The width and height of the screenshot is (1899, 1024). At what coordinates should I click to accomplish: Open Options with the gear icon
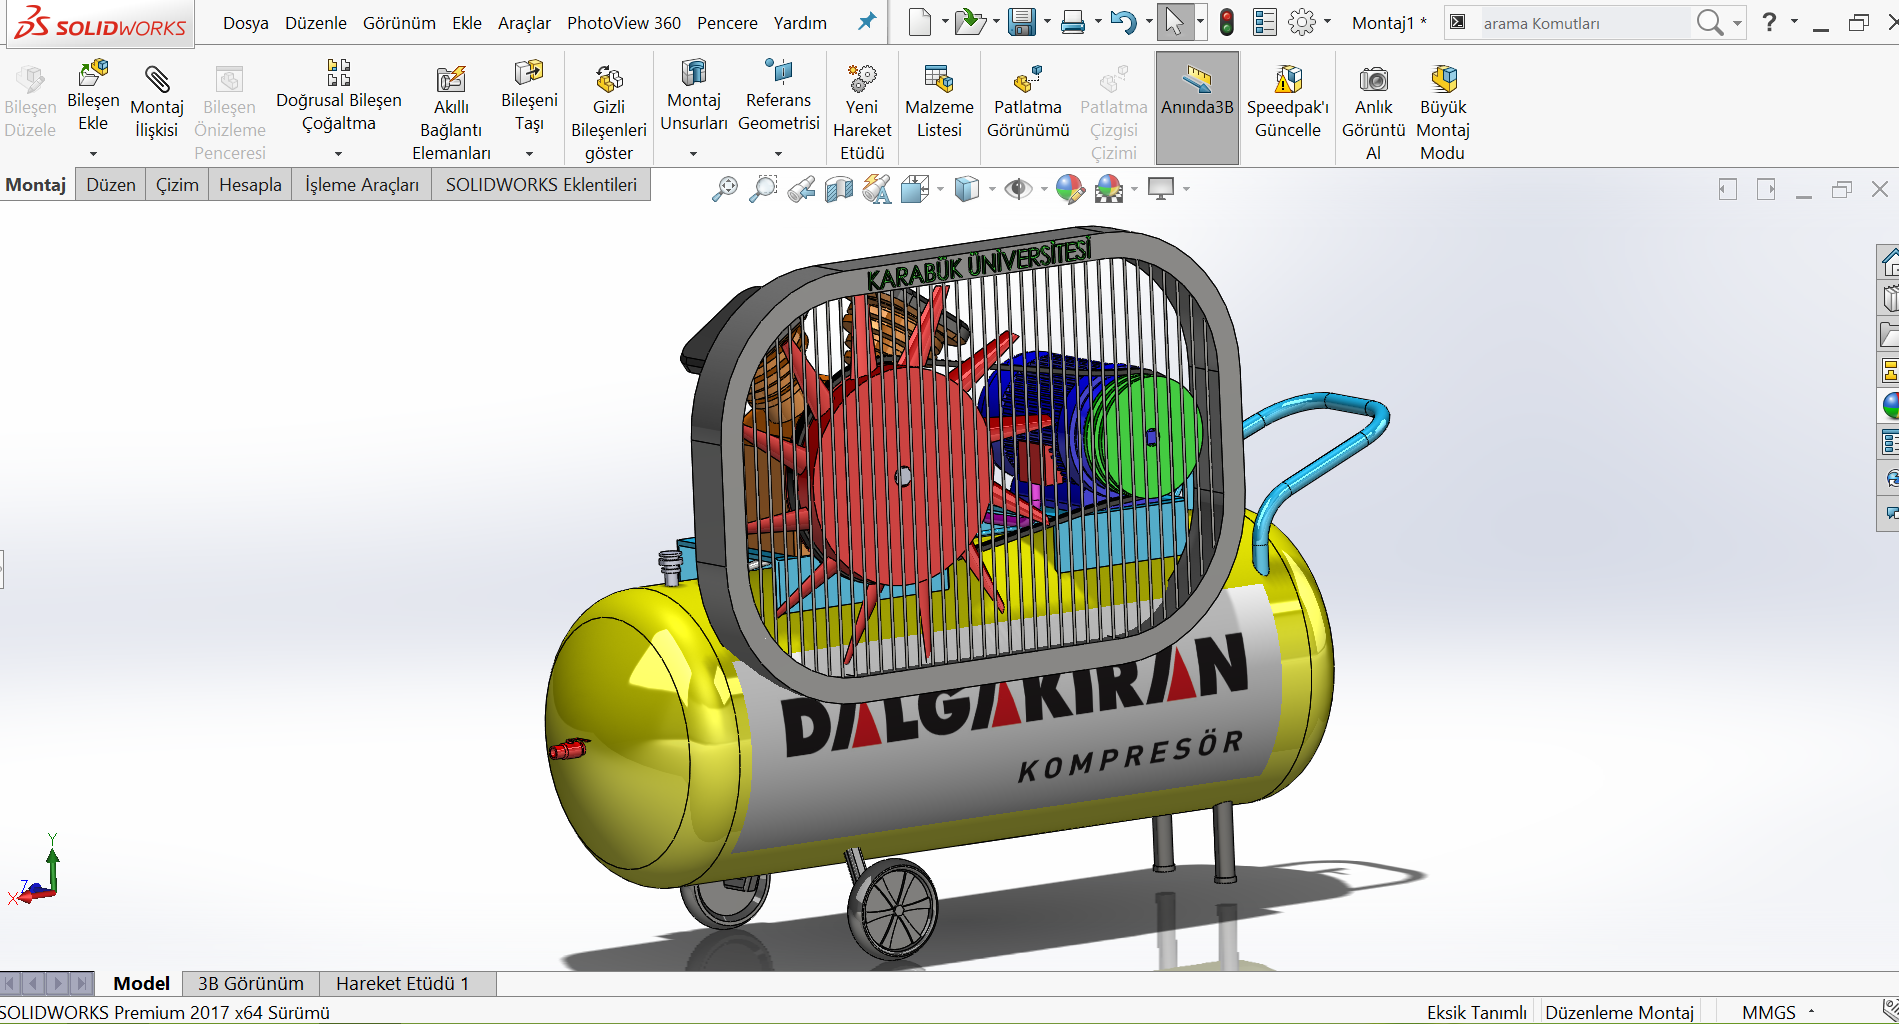click(x=1302, y=22)
